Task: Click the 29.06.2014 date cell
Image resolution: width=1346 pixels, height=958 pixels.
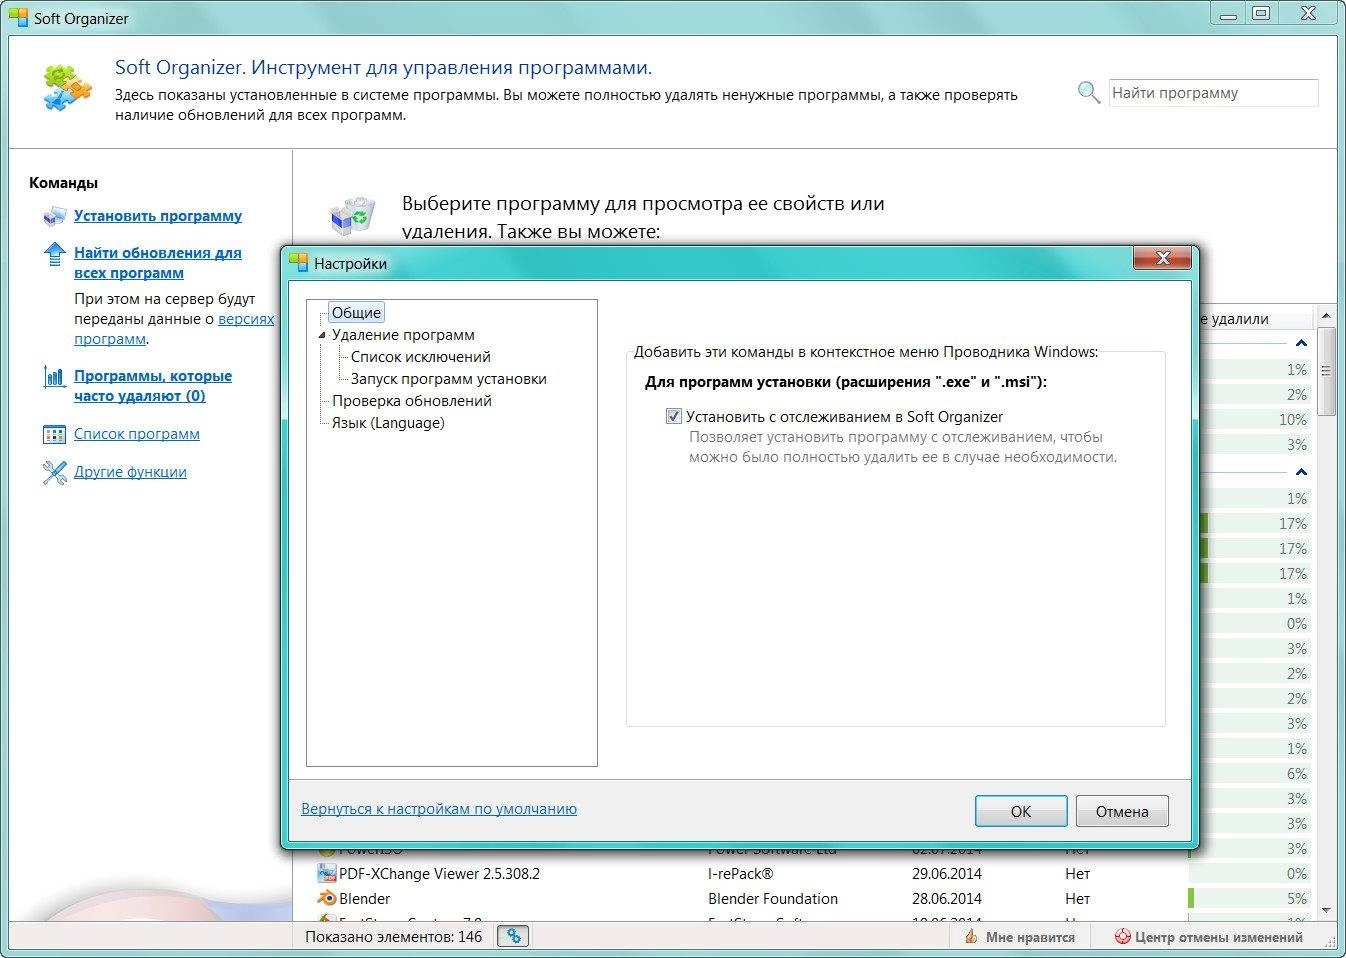Action: point(947,873)
